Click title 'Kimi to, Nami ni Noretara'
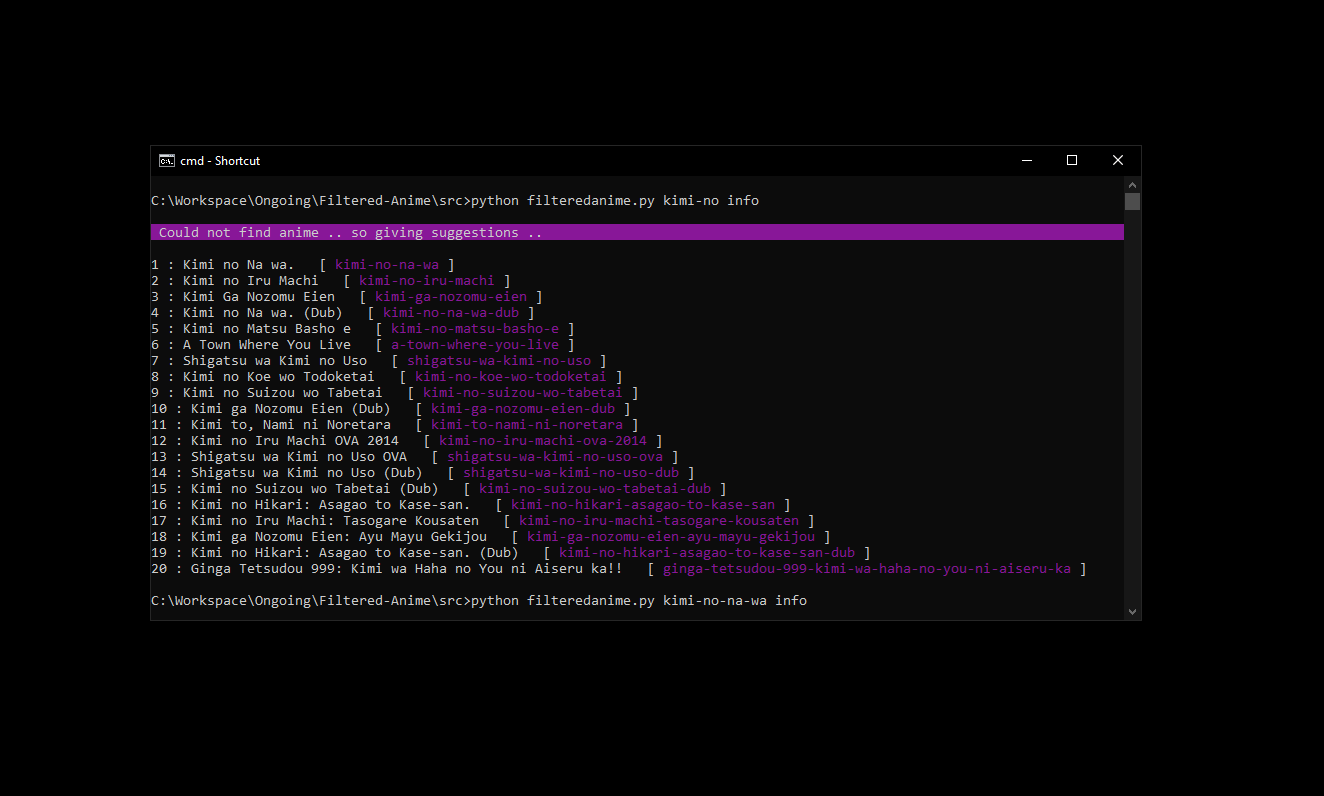Image resolution: width=1324 pixels, height=796 pixels. [290, 425]
